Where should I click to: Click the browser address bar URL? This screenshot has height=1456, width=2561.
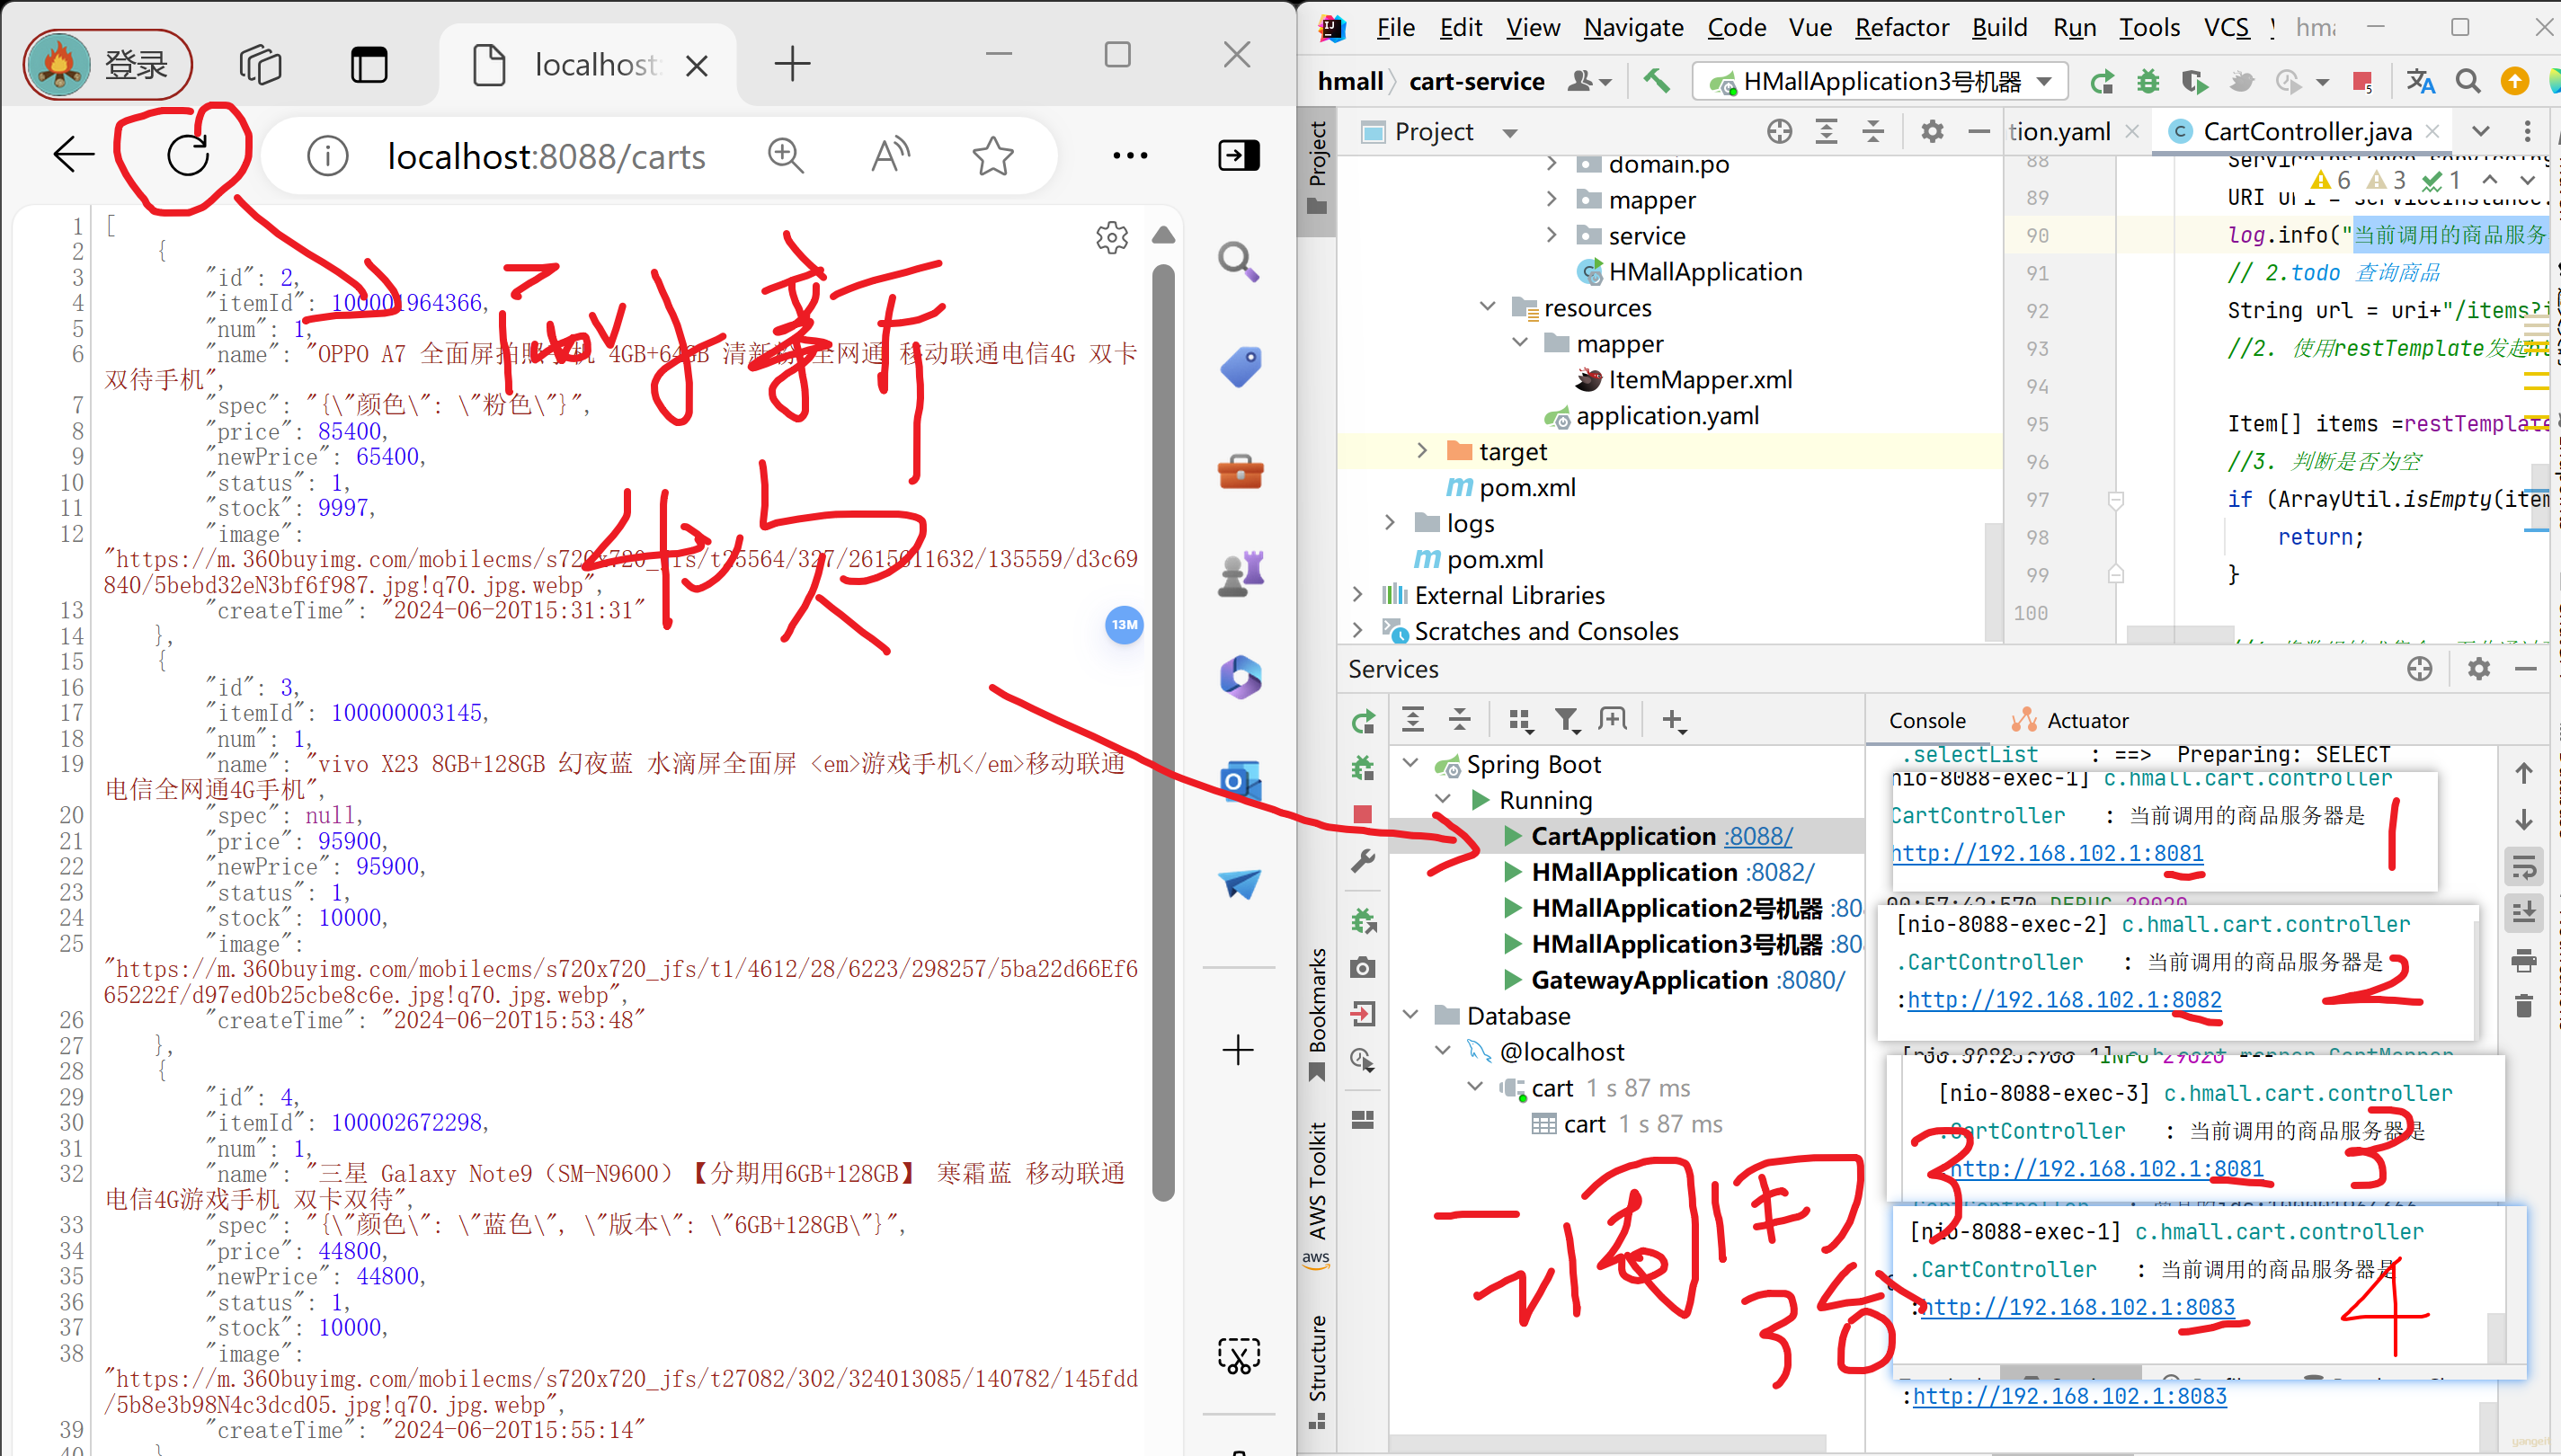546,156
